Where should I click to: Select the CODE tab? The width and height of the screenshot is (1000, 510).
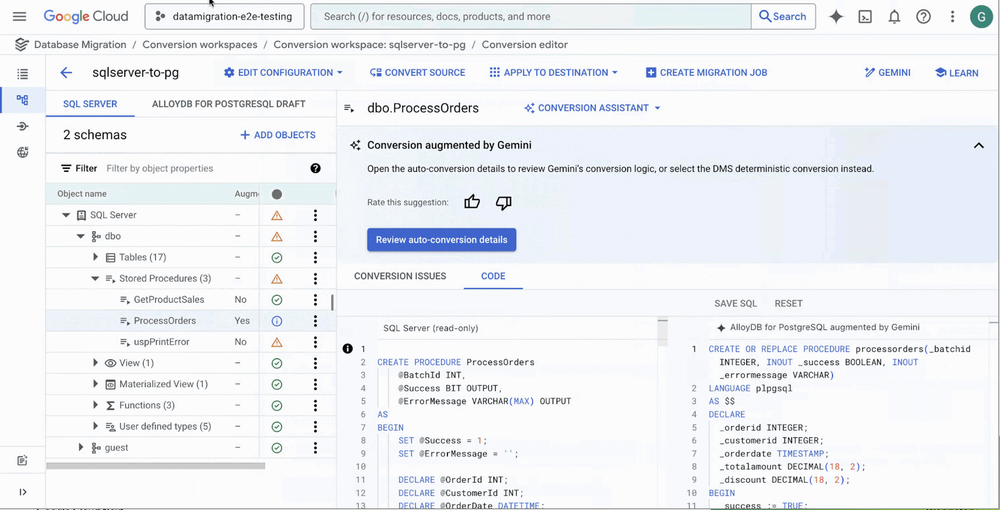coord(493,276)
